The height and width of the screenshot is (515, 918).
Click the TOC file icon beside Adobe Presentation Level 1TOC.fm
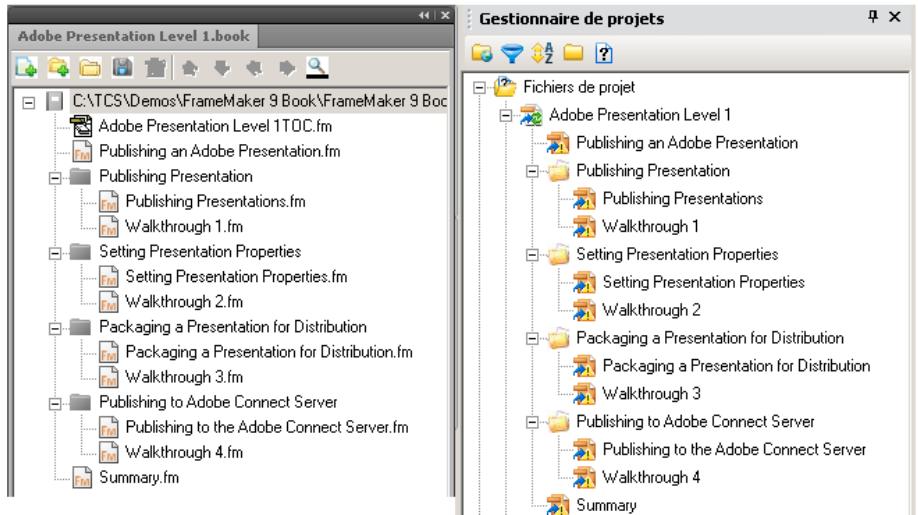[x=81, y=126]
